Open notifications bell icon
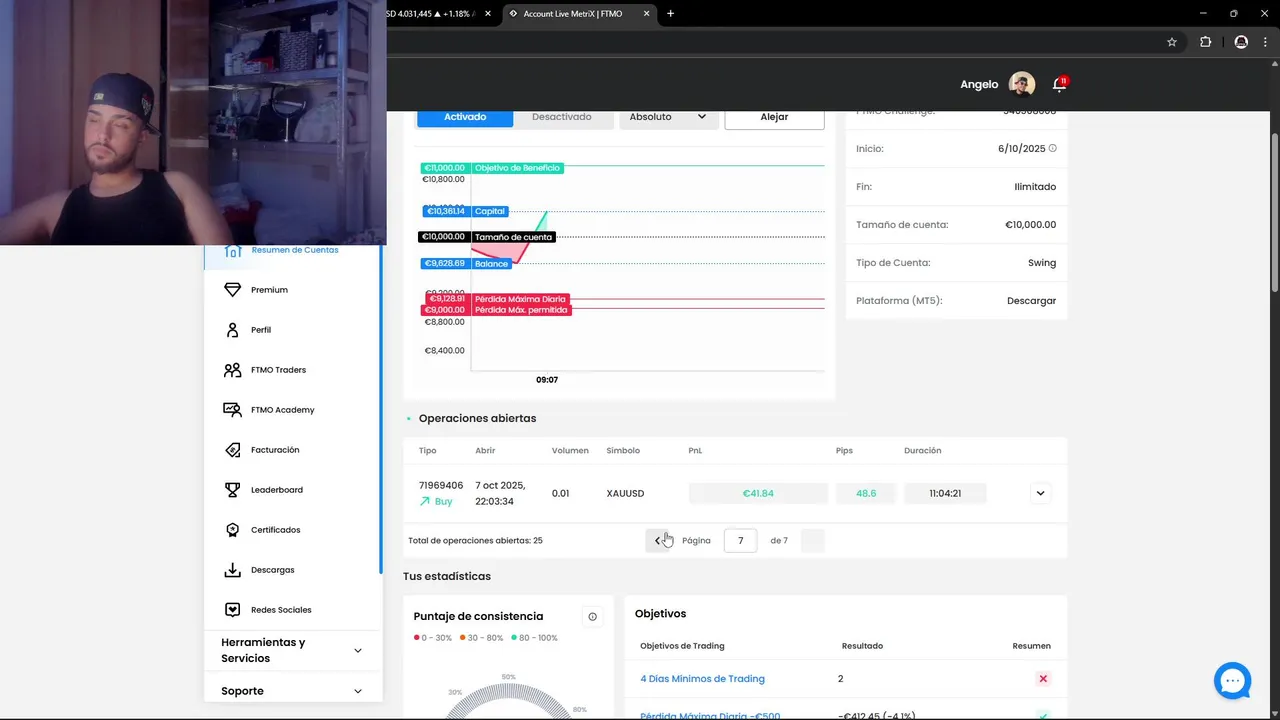The image size is (1280, 720). coord(1059,84)
